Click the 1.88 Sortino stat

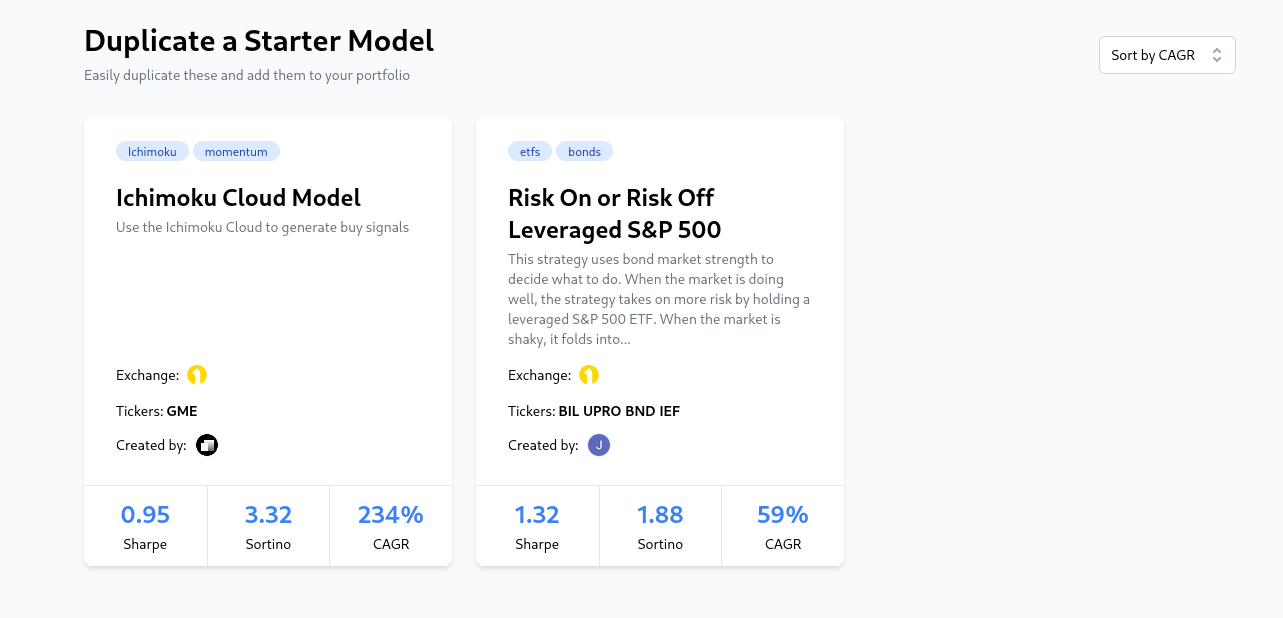(660, 514)
